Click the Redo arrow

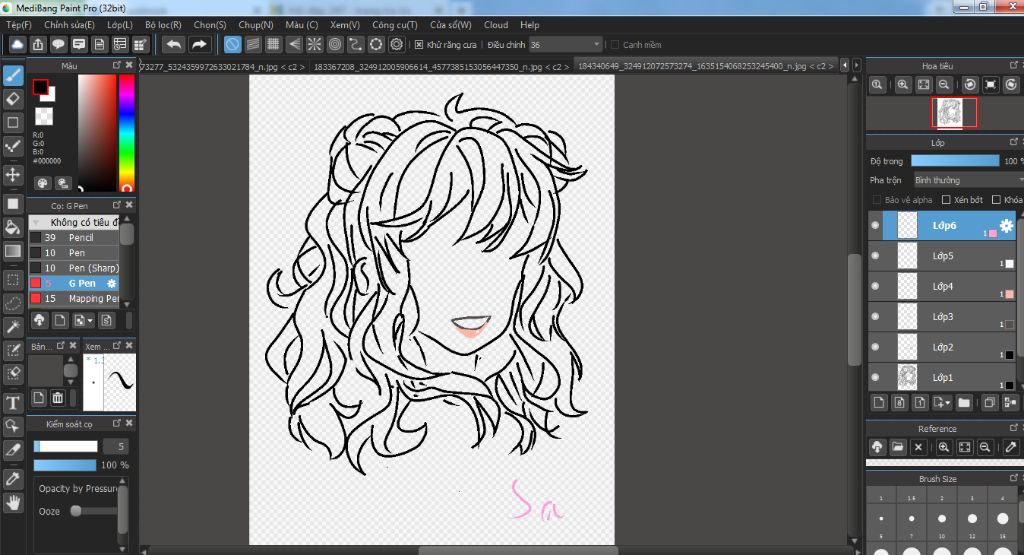[x=199, y=44]
